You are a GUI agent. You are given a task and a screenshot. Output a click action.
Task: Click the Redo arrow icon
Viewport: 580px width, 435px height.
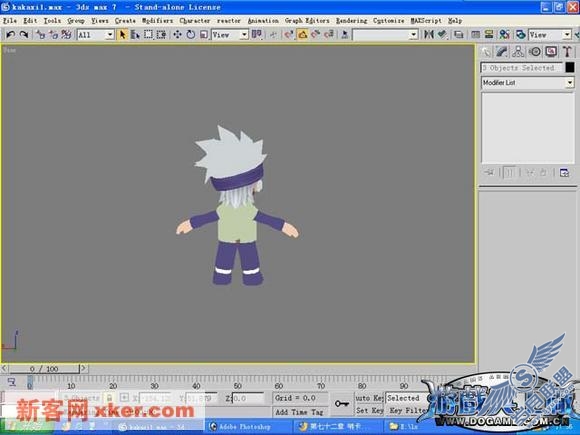[24, 34]
